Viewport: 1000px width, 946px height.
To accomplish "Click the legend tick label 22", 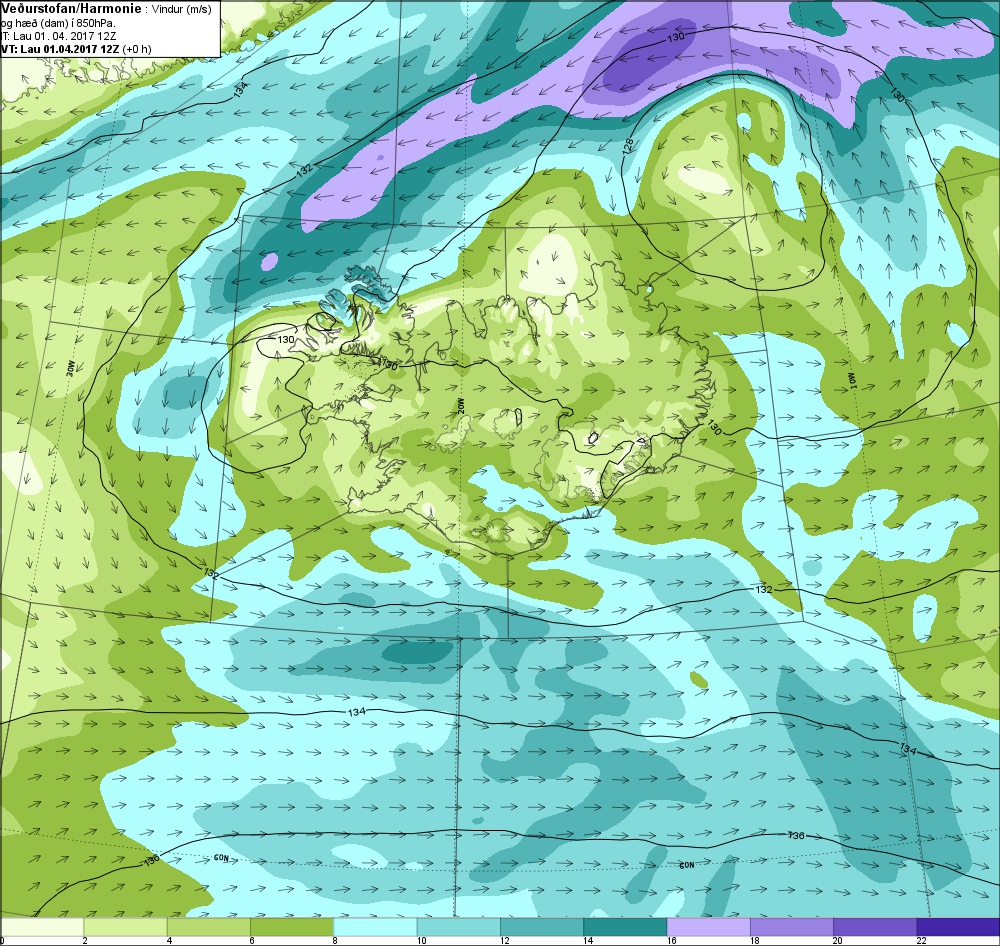I will (921, 940).
